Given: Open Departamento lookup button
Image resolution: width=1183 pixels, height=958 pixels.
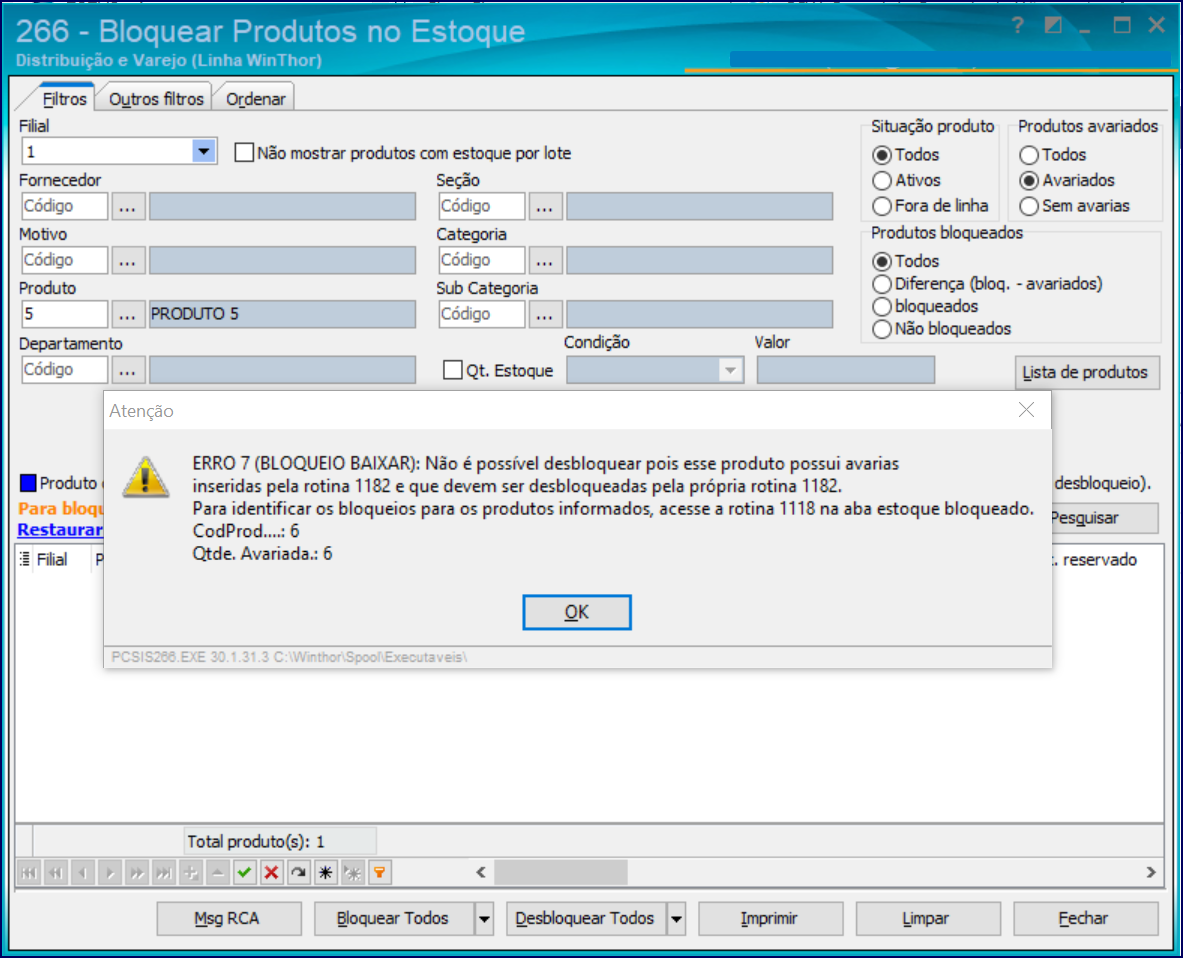Looking at the screenshot, I should [128, 370].
